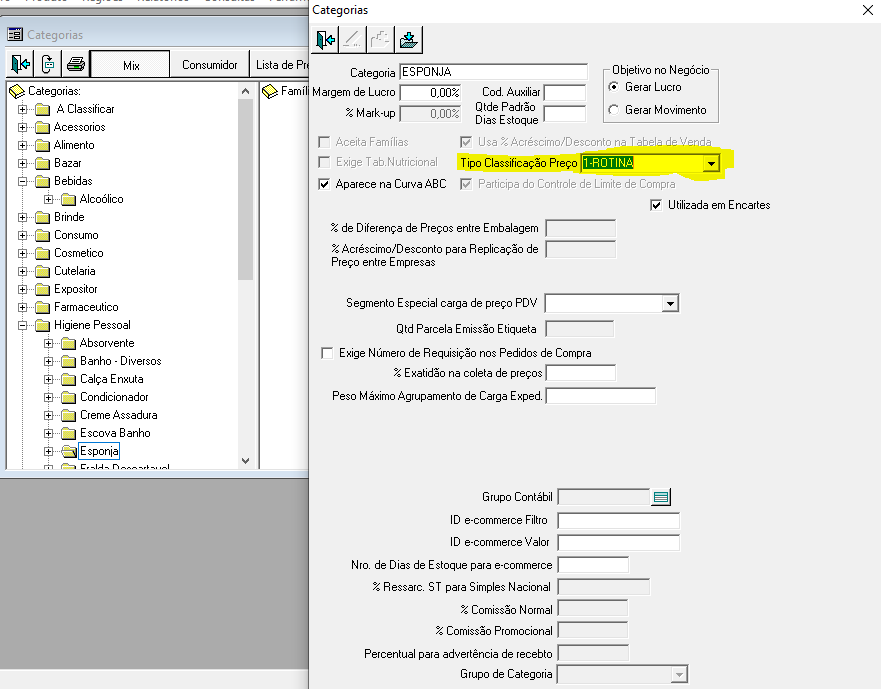Screen dimensions: 881x689
Task: Click the Cod. Auxiliar field
Action: pyautogui.click(x=565, y=92)
